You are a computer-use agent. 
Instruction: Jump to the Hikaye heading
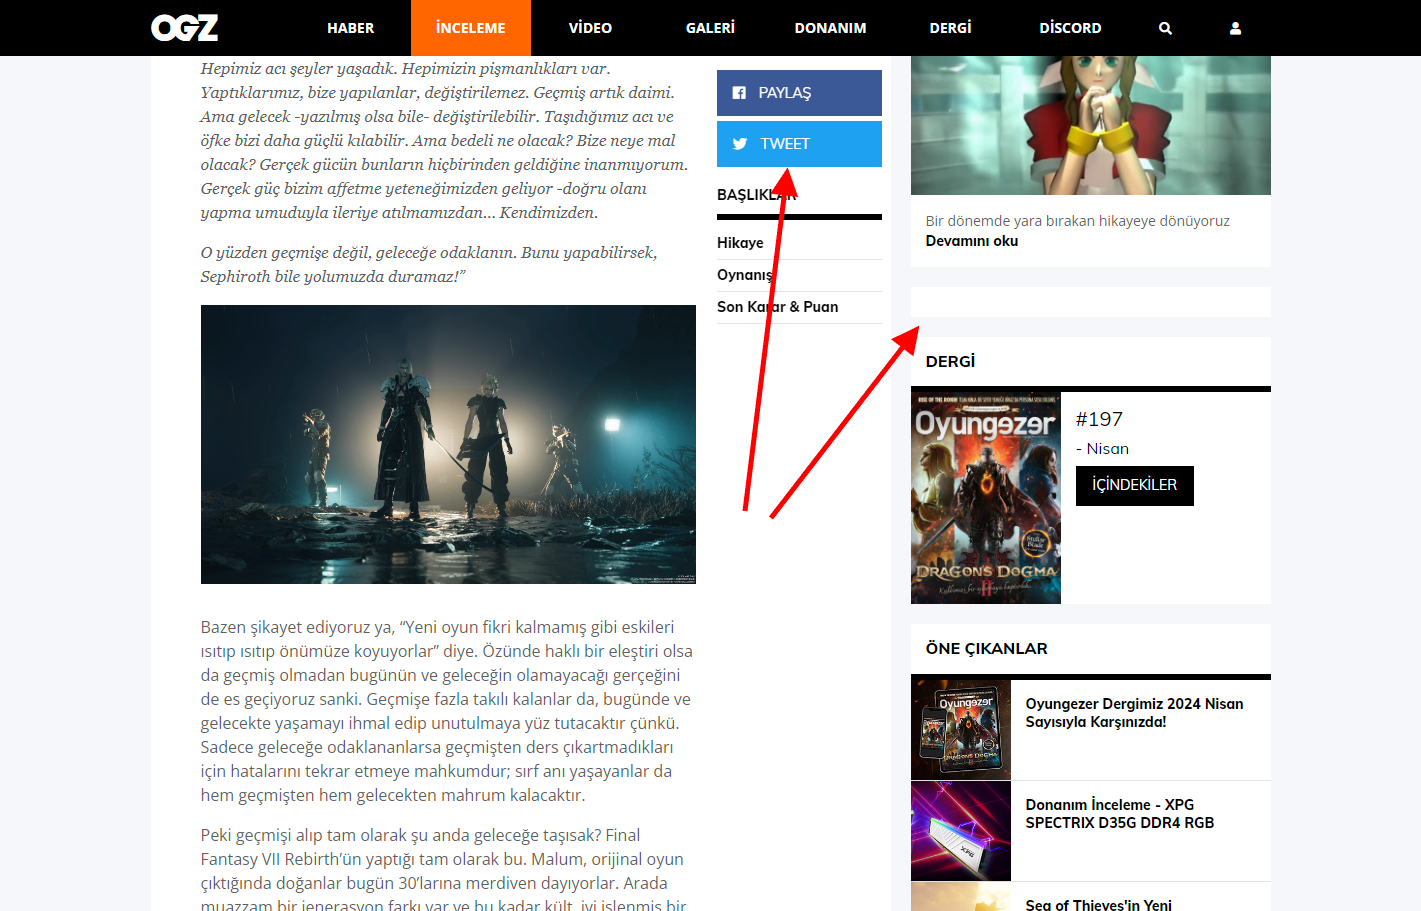point(740,243)
